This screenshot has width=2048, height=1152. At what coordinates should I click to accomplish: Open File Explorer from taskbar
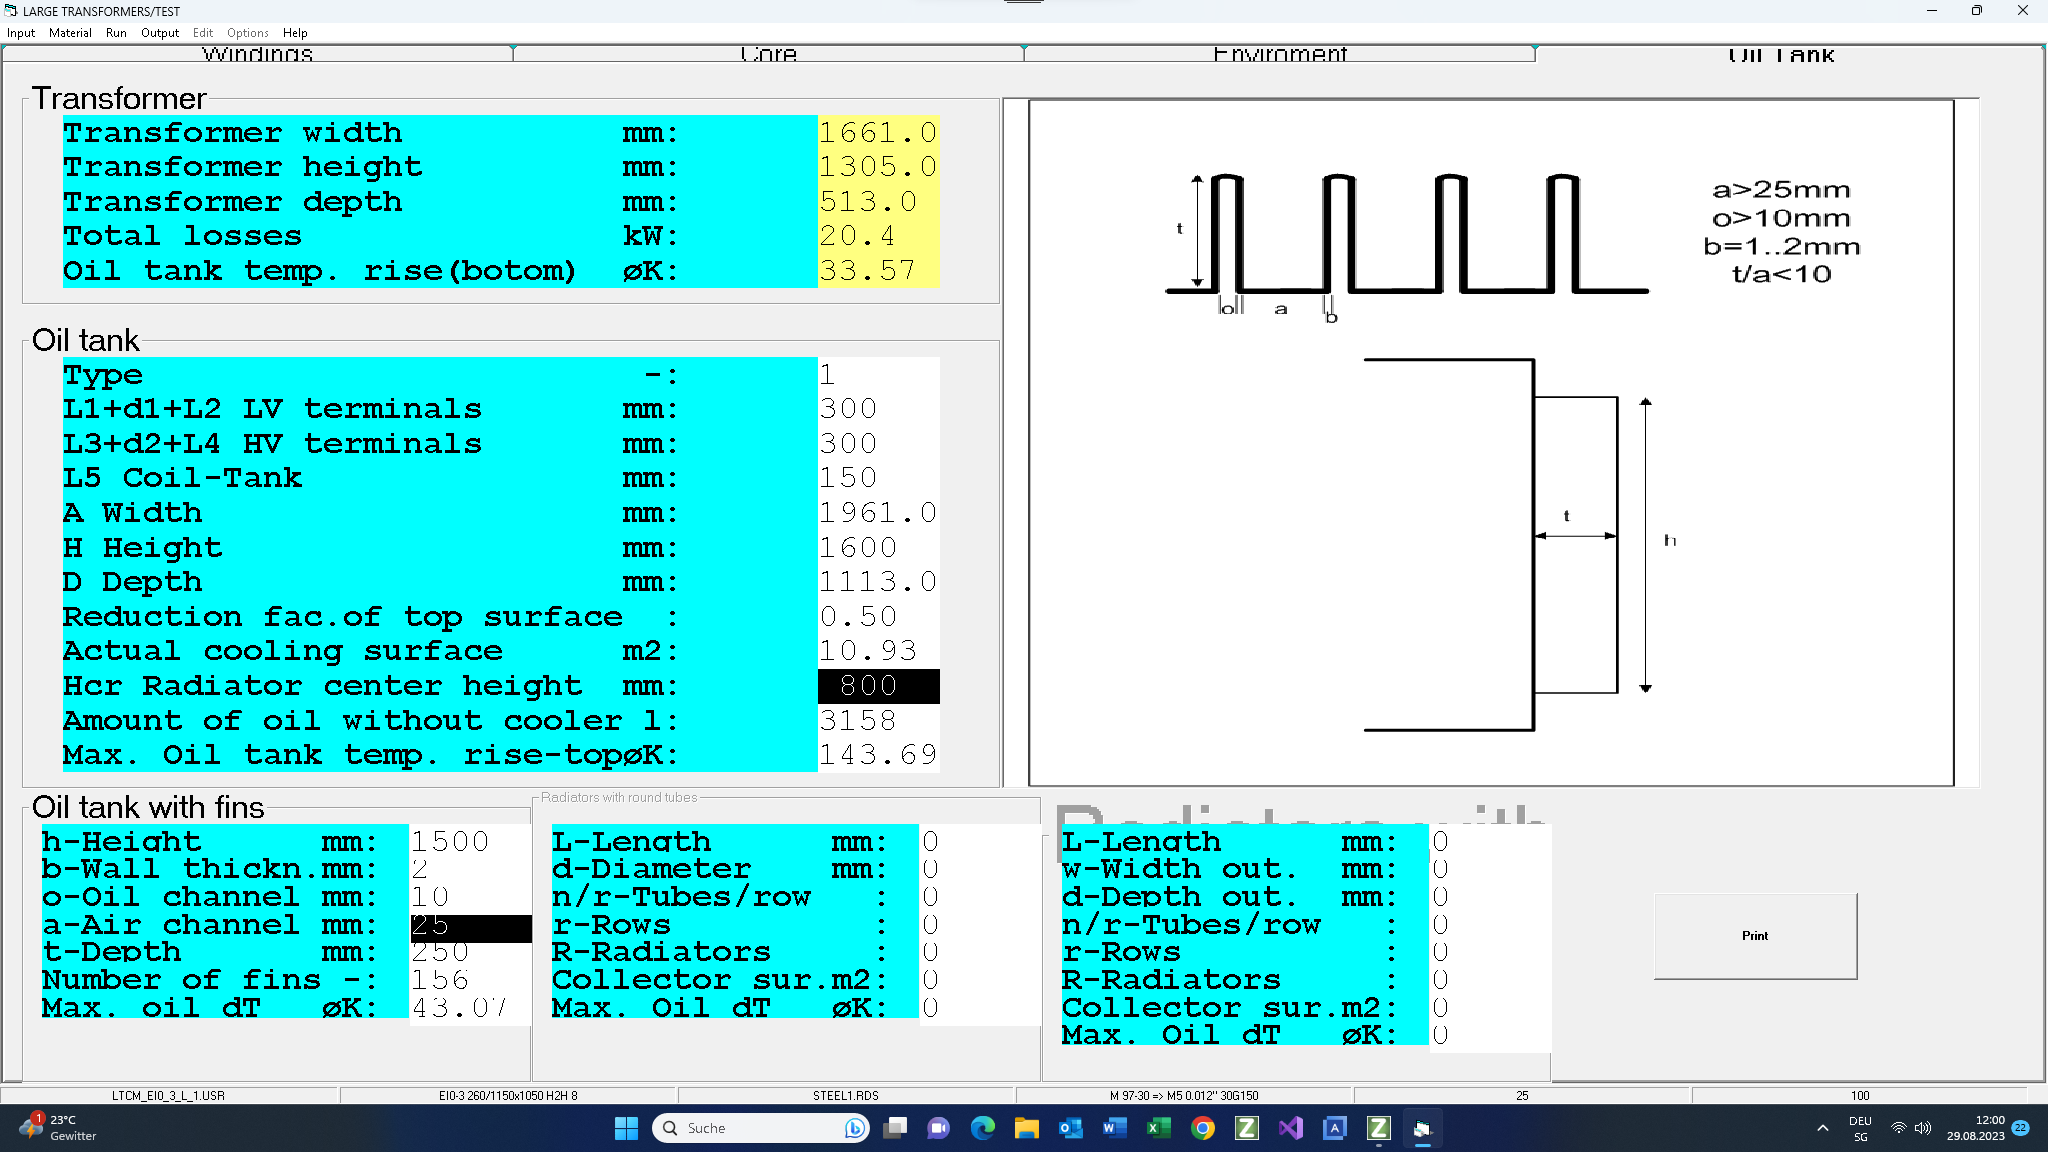(1027, 1128)
